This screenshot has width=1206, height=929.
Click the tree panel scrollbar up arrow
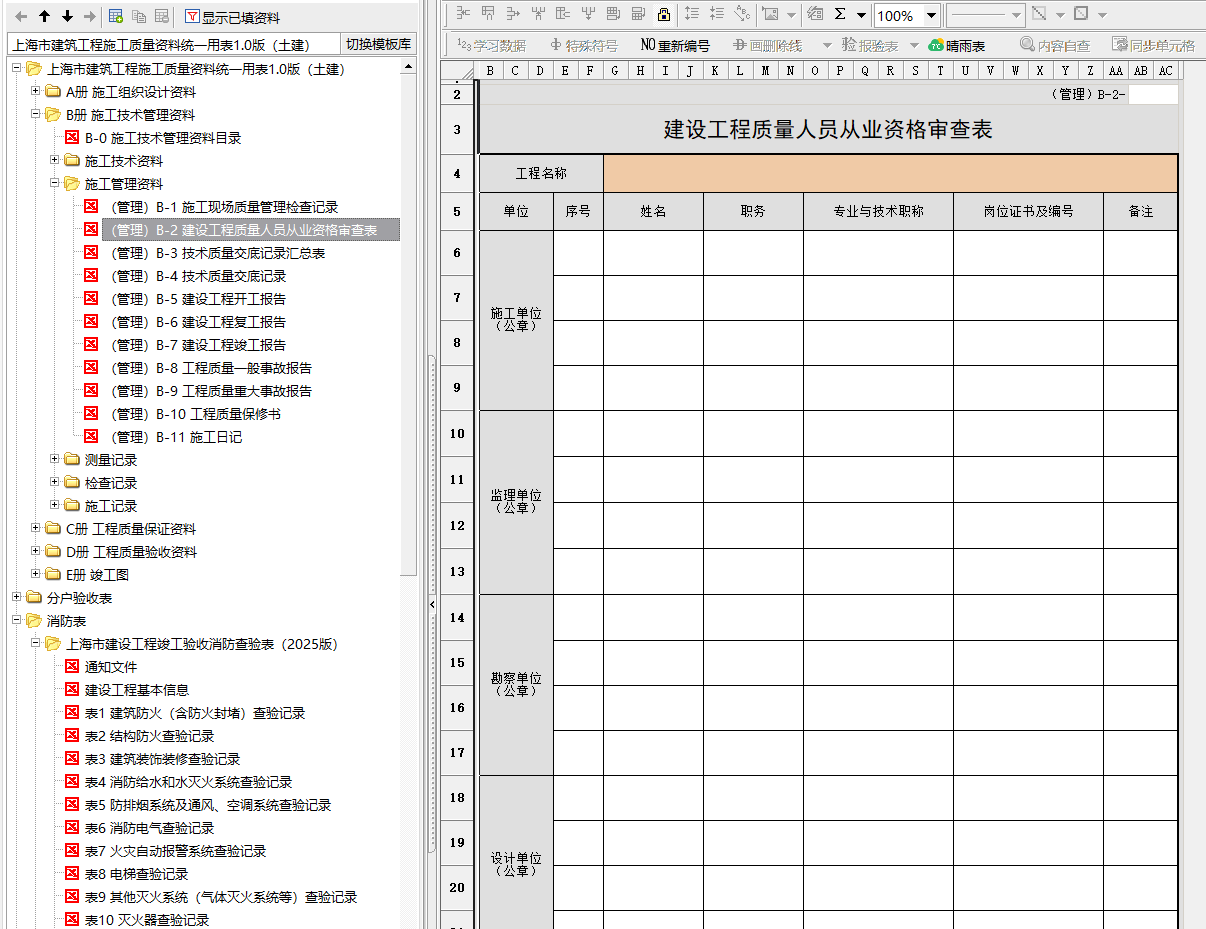pyautogui.click(x=408, y=67)
